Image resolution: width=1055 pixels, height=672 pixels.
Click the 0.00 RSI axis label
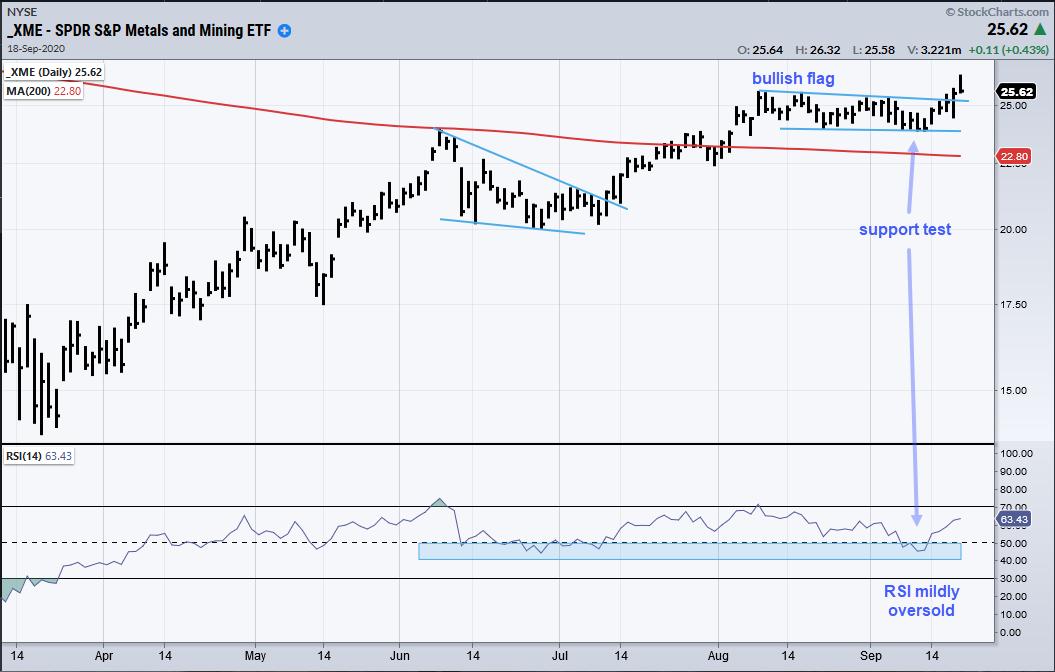click(1013, 633)
